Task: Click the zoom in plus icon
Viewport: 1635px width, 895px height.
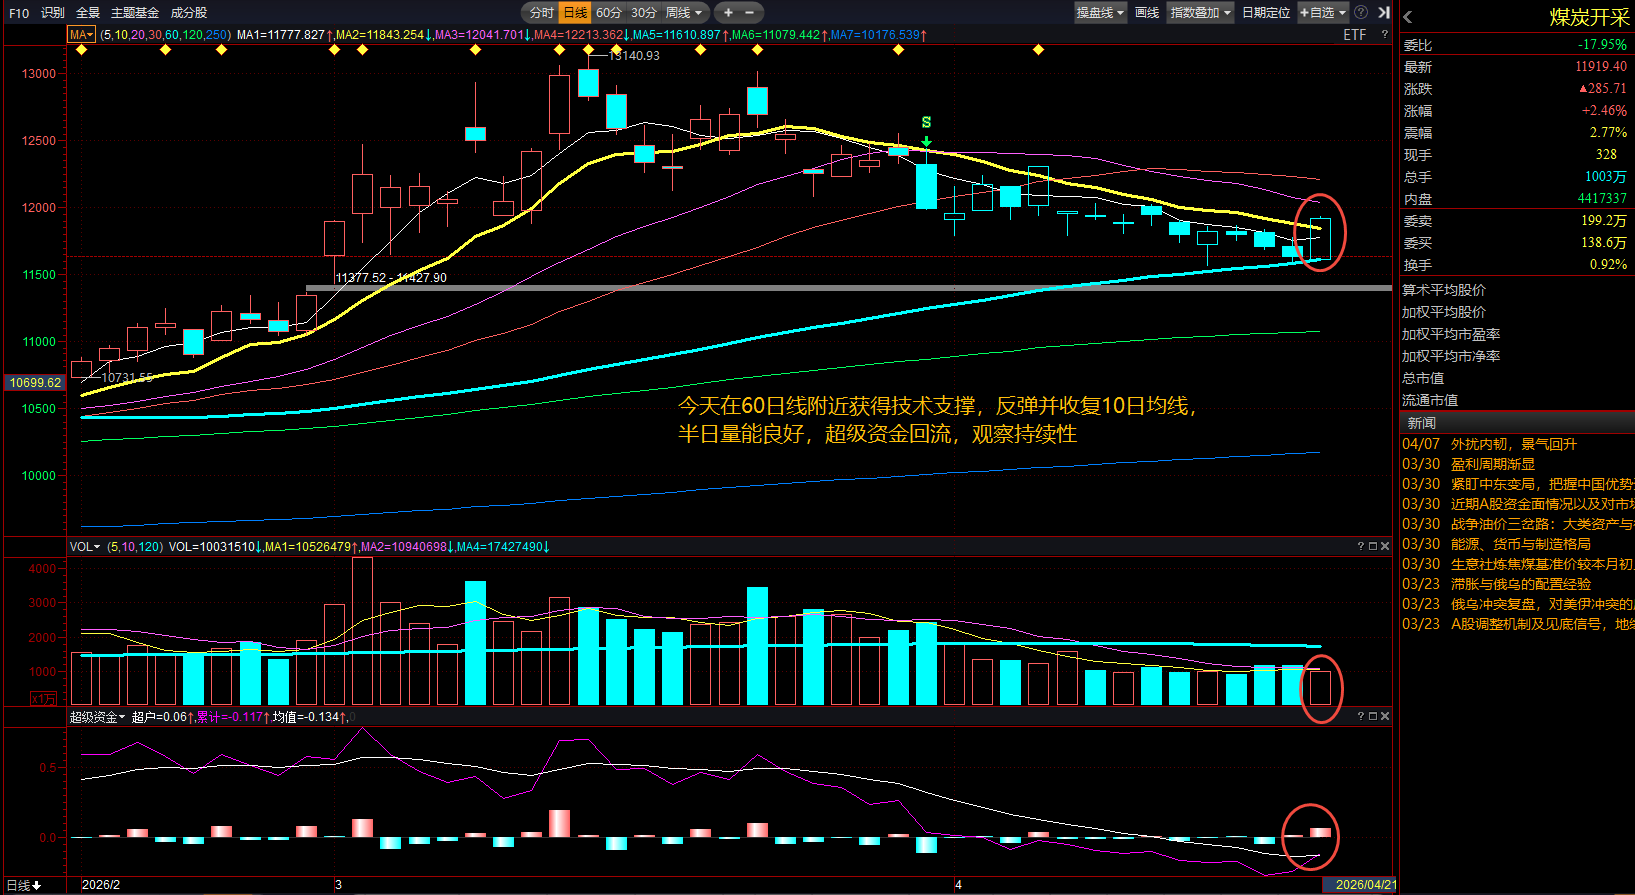Action: tap(728, 12)
